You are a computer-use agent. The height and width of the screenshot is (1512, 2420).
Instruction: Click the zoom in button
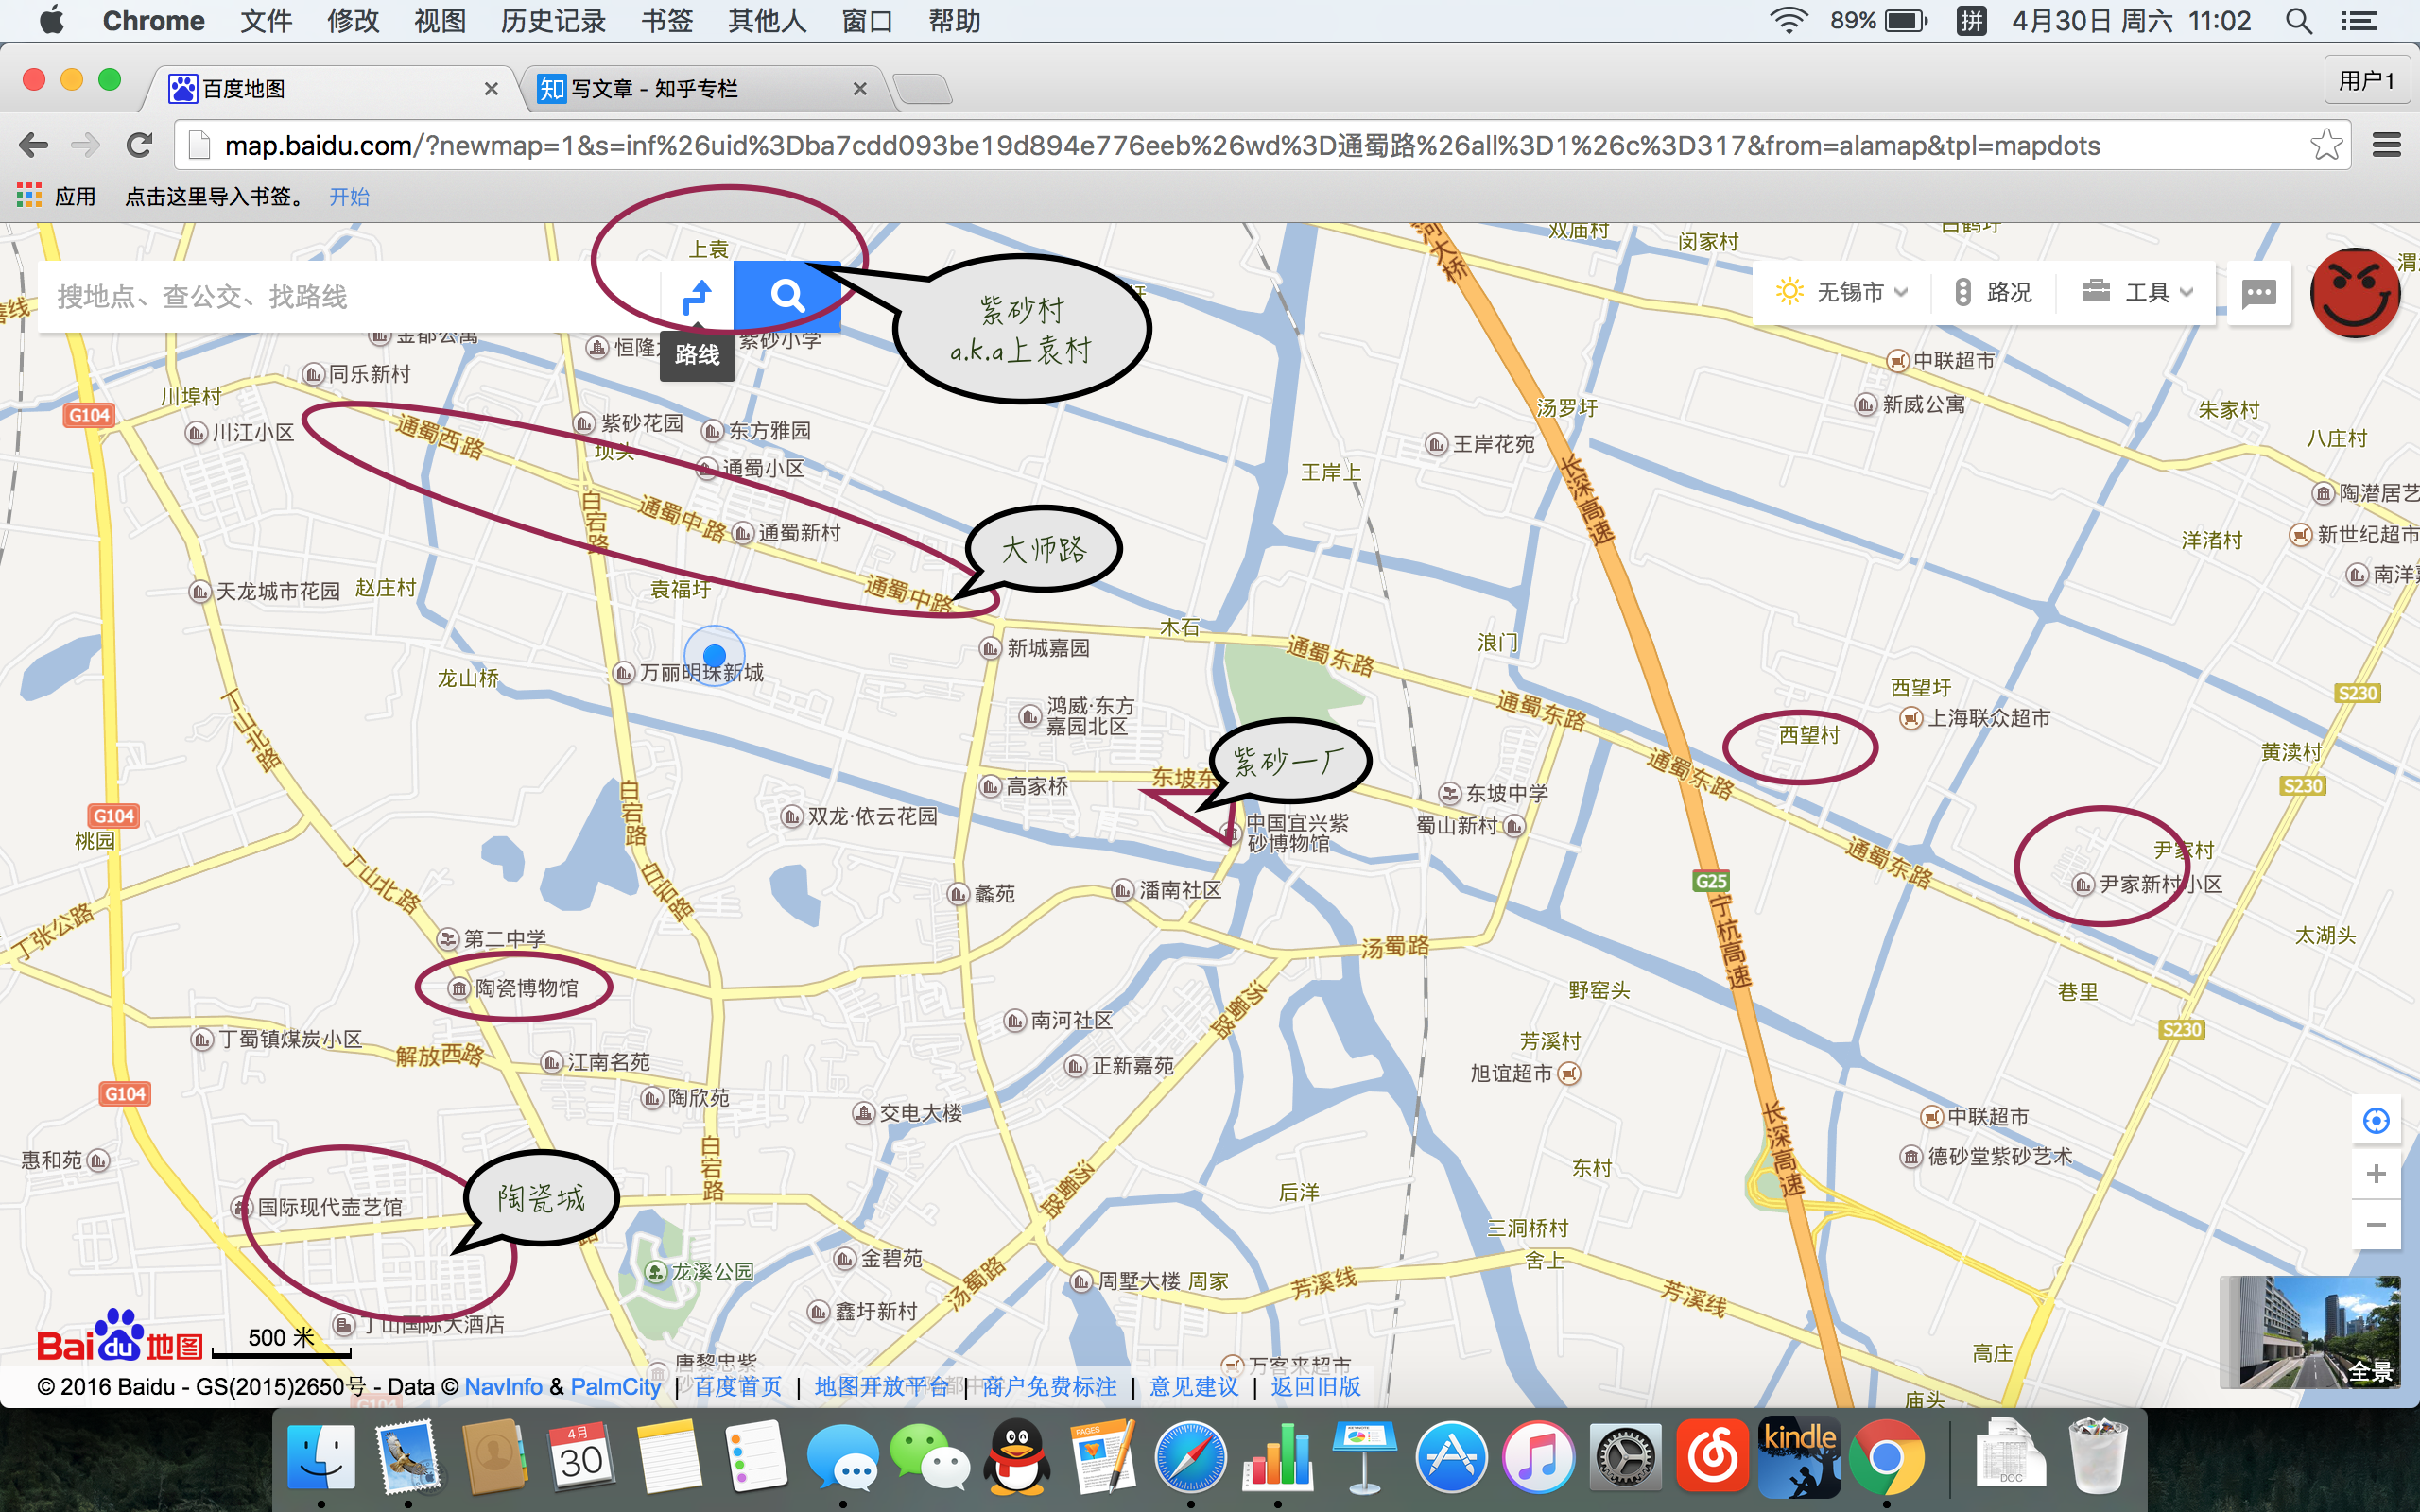(x=2373, y=1173)
